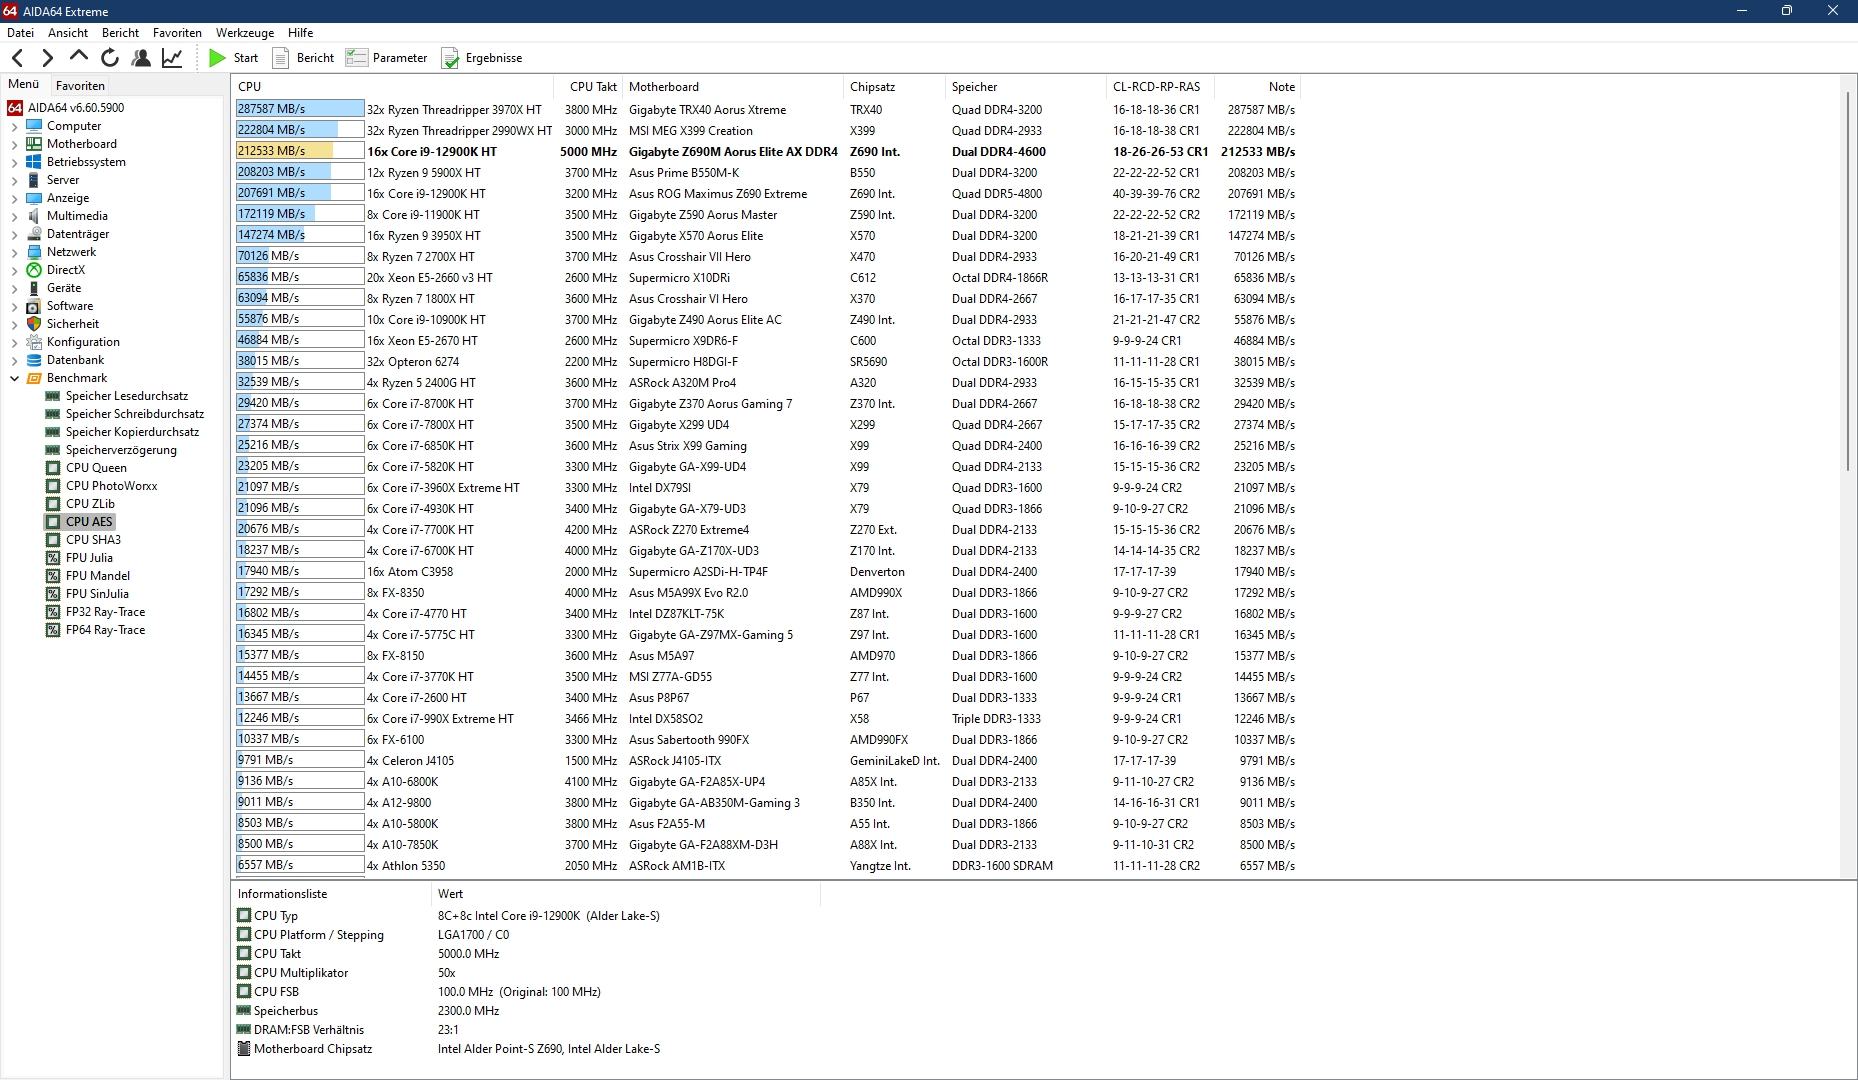Open the Speicherverzögerung benchmark

[x=121, y=450]
